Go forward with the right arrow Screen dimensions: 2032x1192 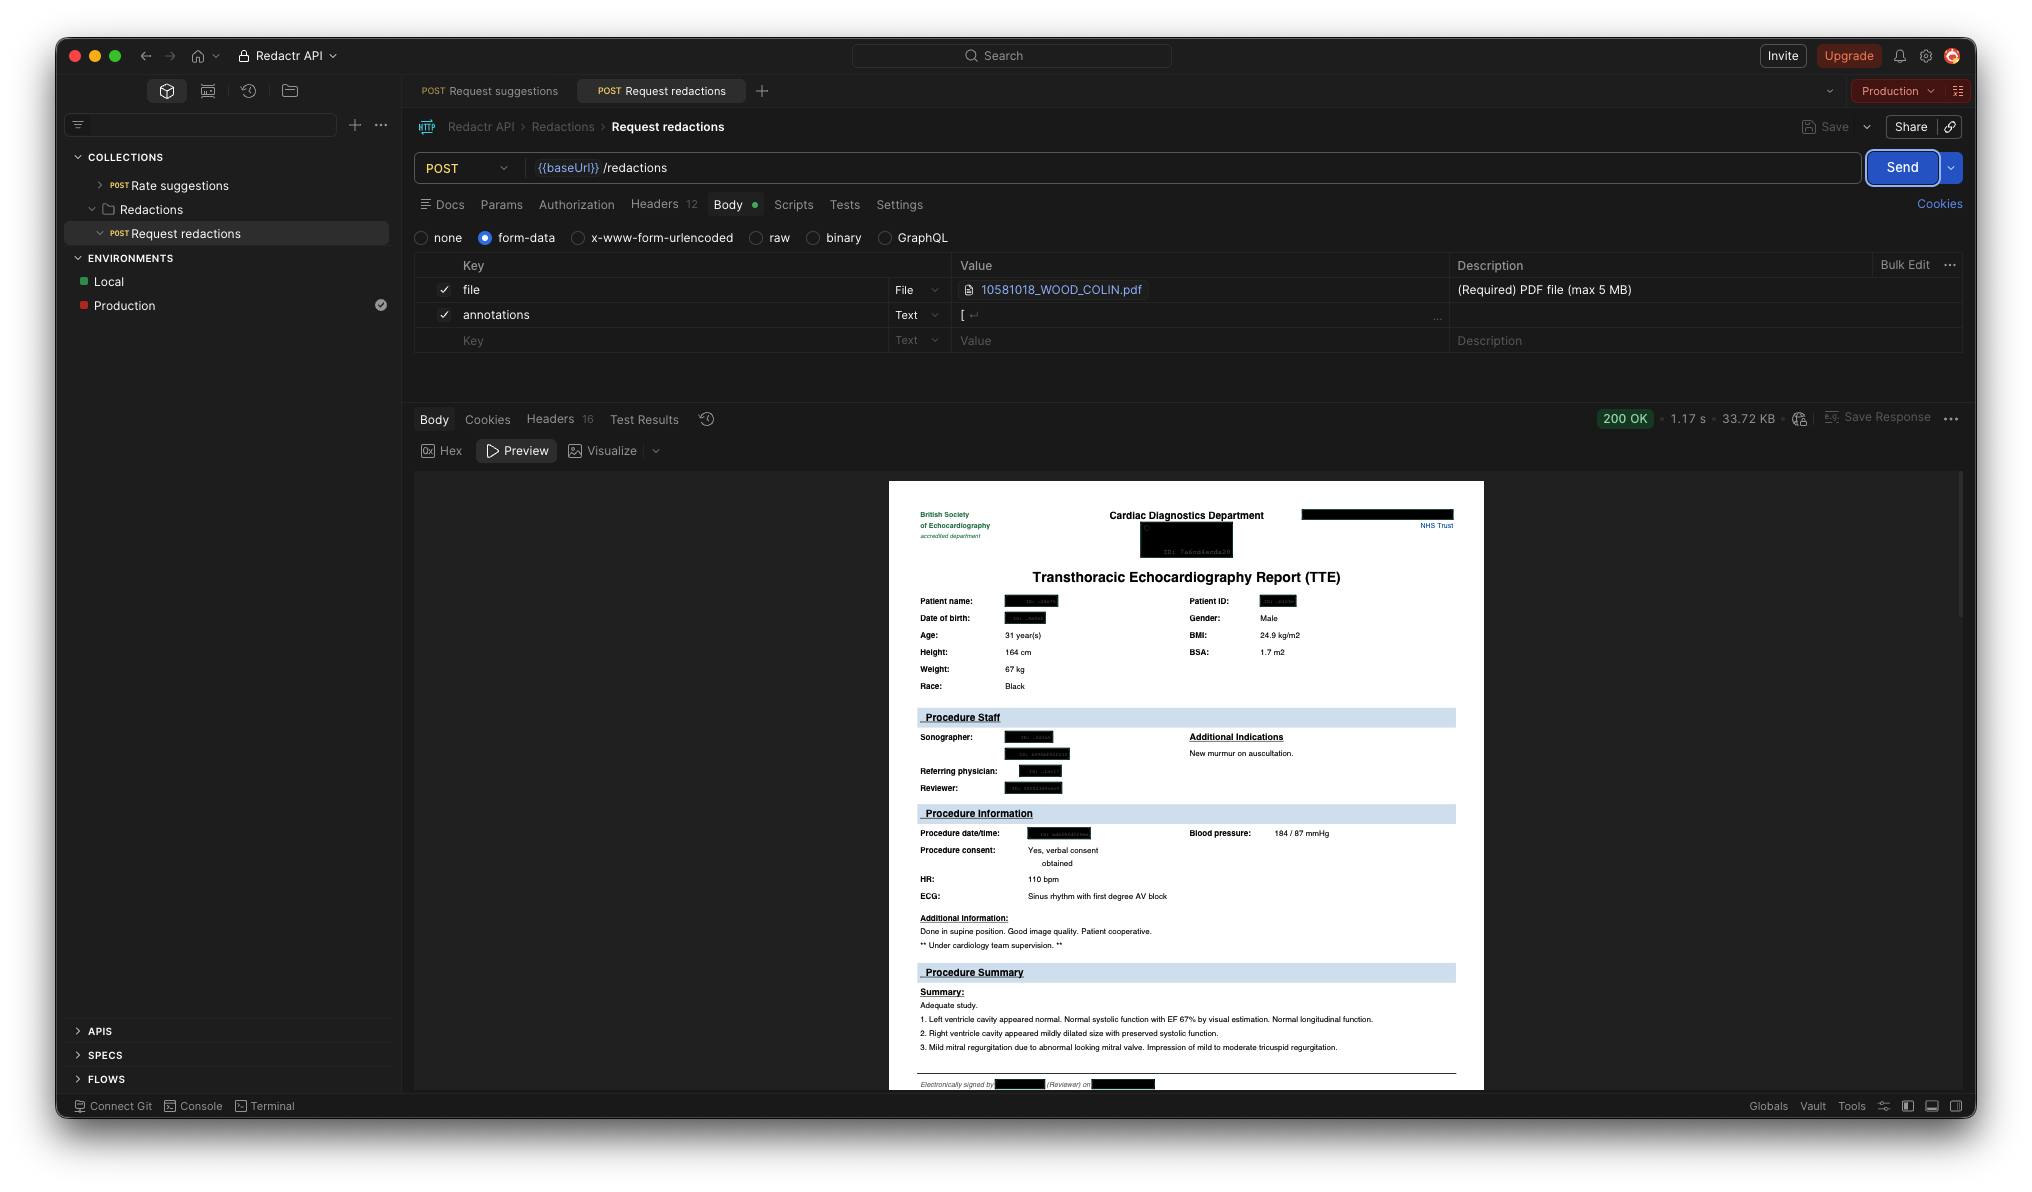tap(170, 56)
